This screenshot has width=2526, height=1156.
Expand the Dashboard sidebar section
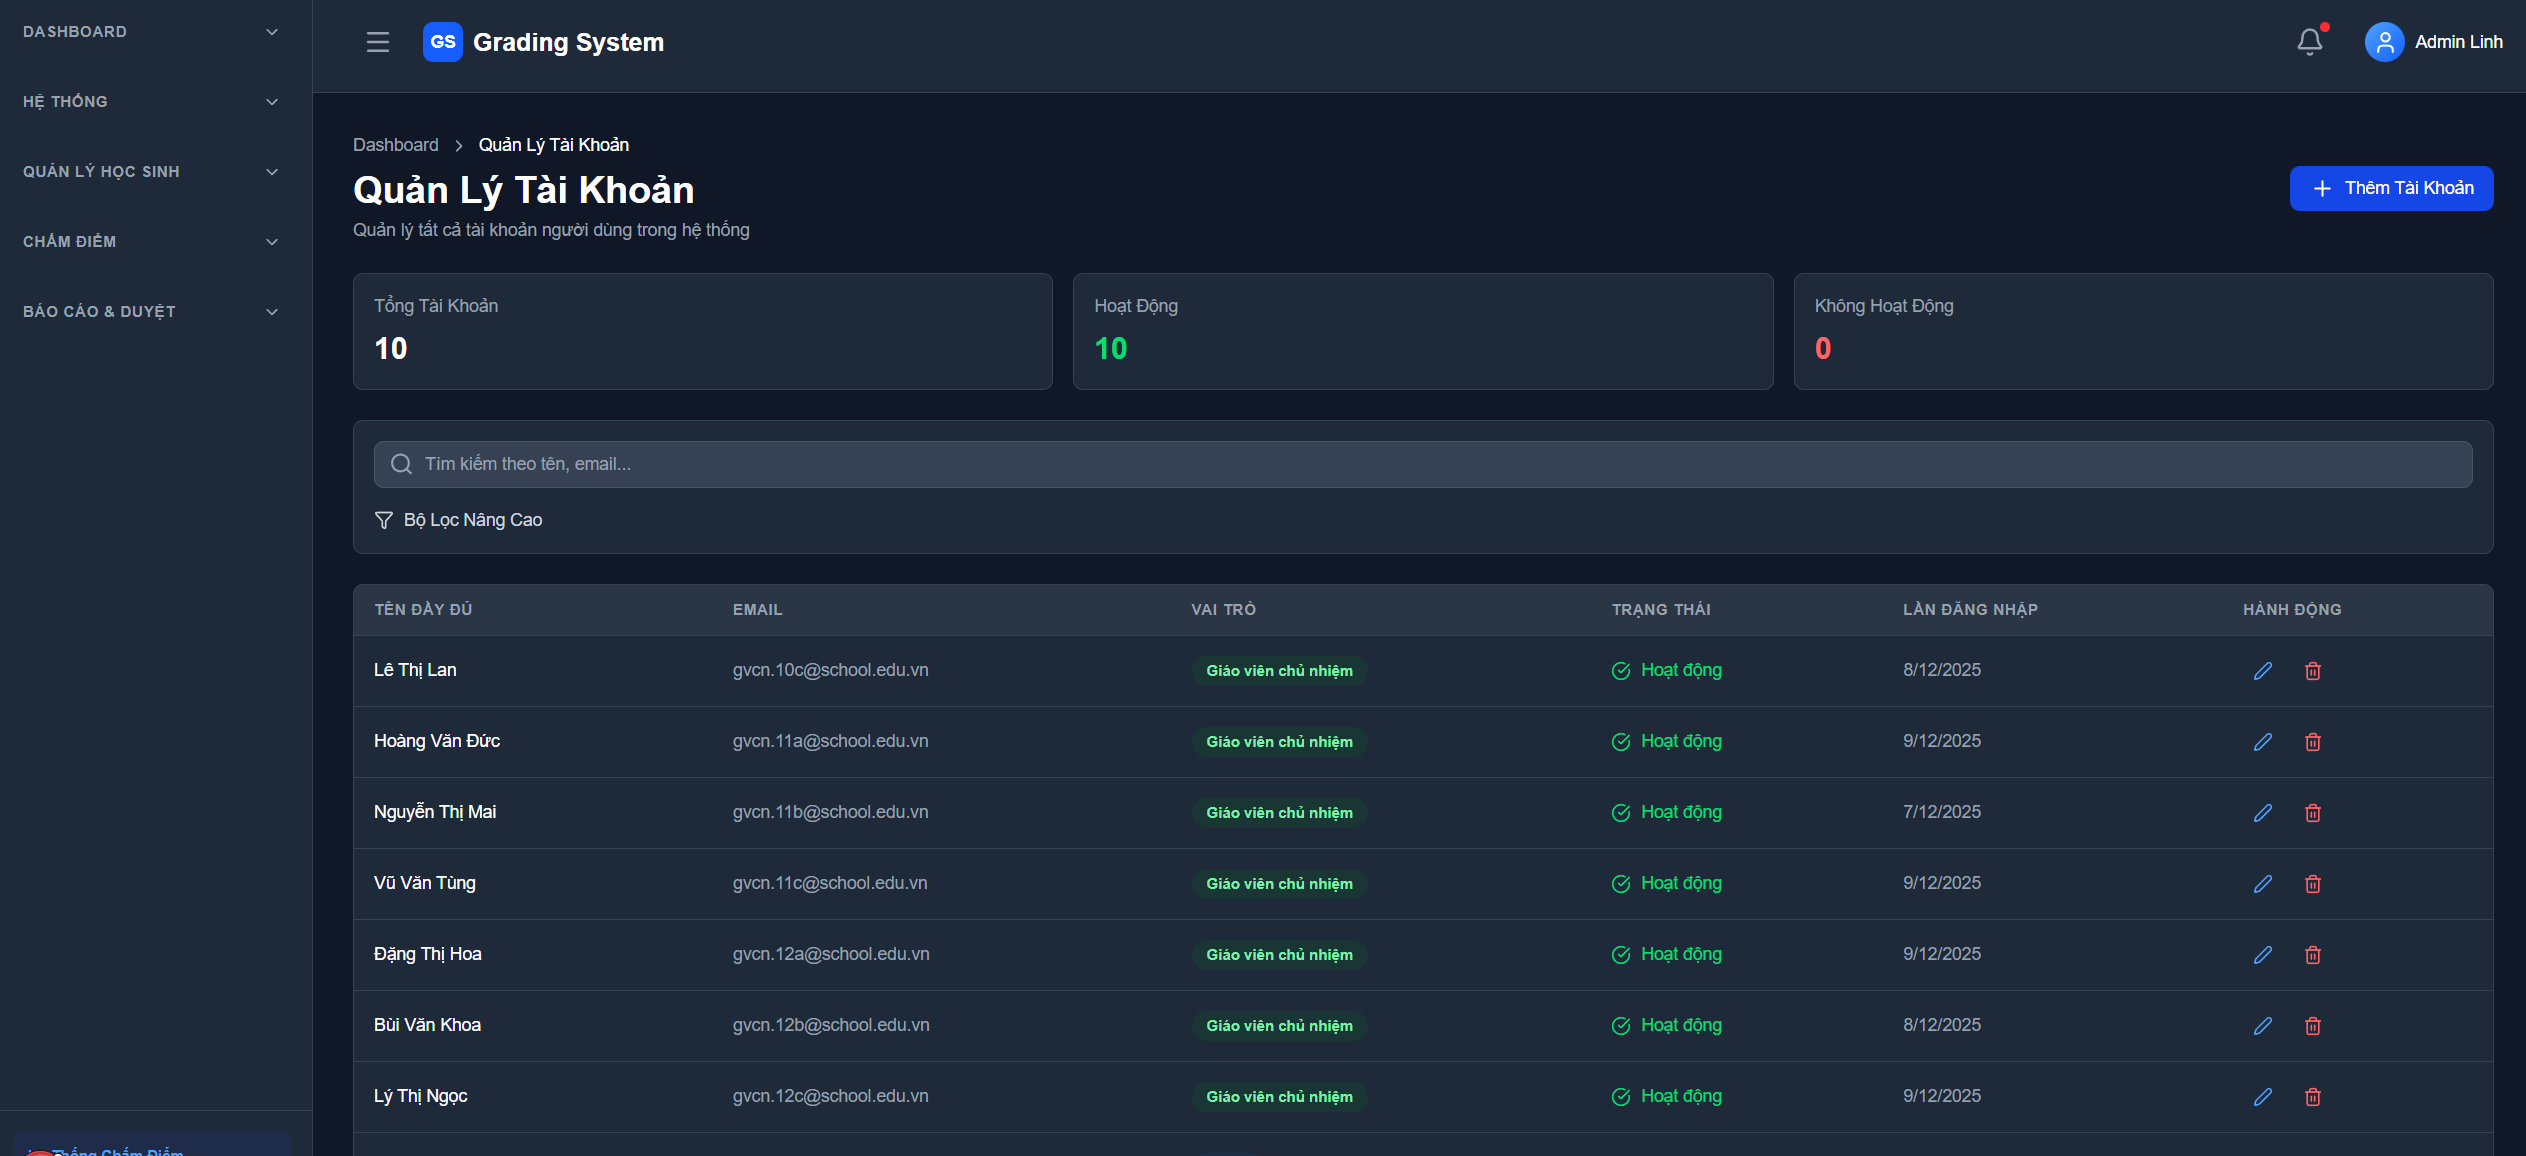pos(150,32)
